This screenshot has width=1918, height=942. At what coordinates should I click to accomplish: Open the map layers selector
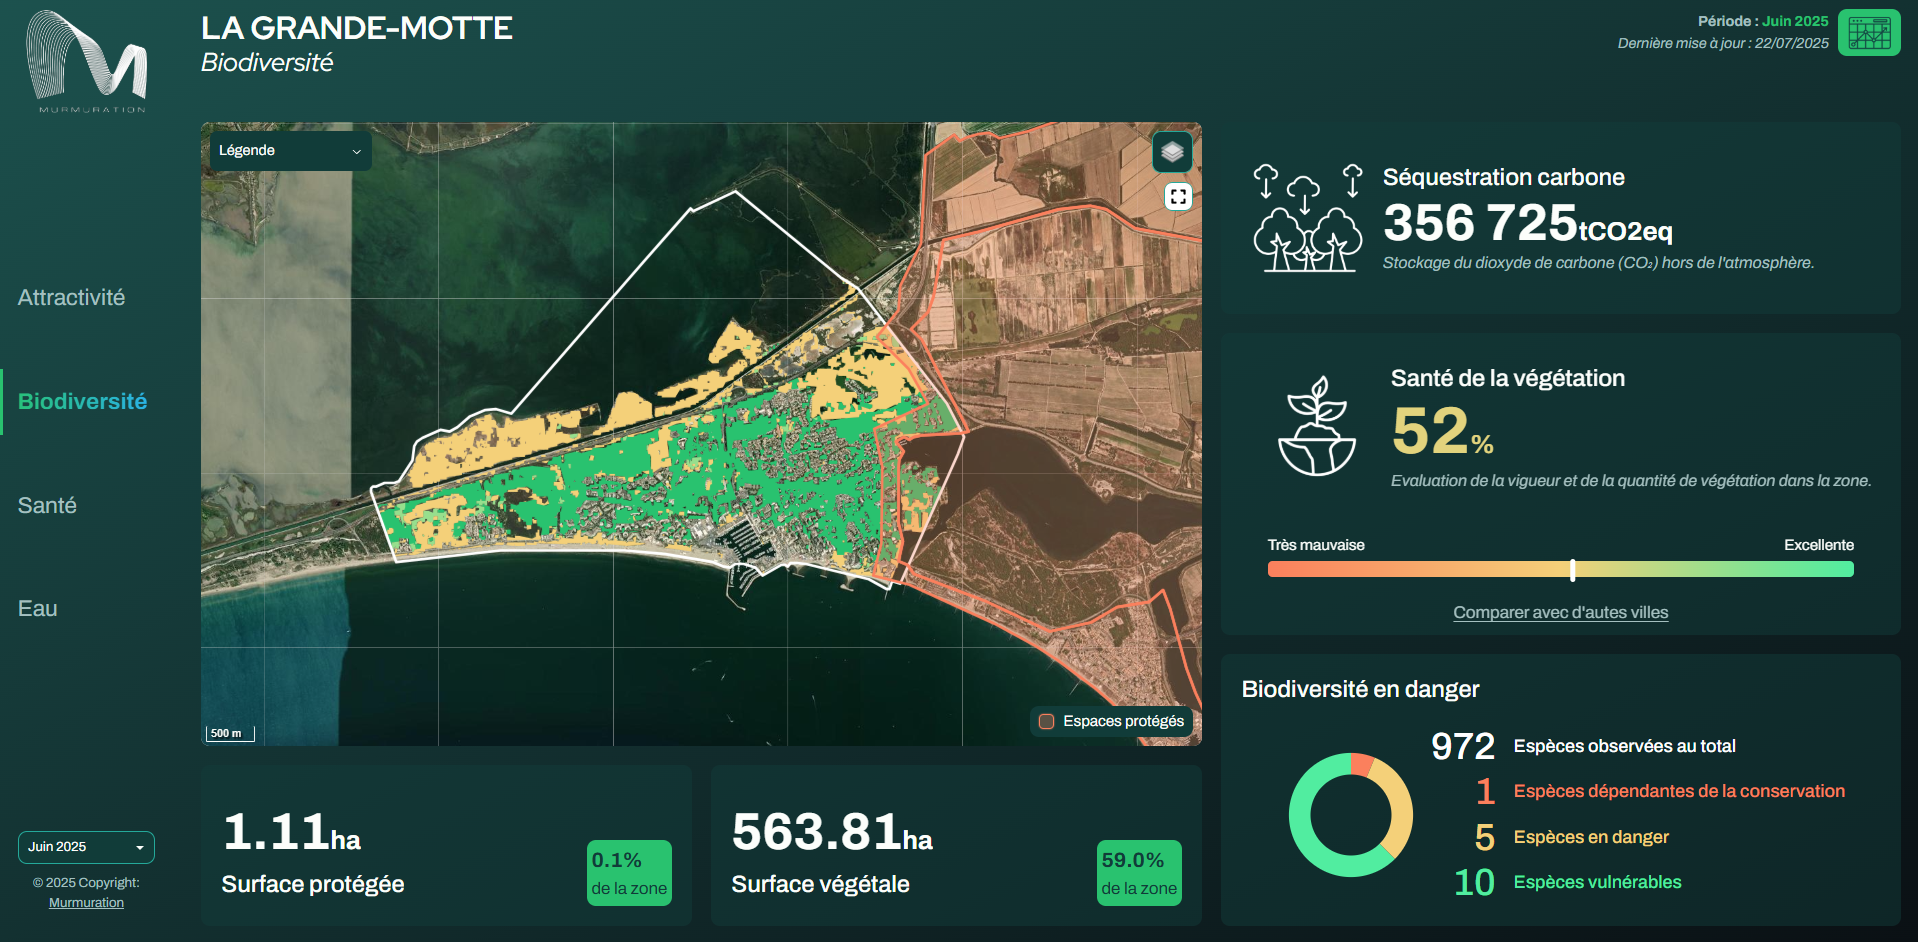(x=1172, y=152)
